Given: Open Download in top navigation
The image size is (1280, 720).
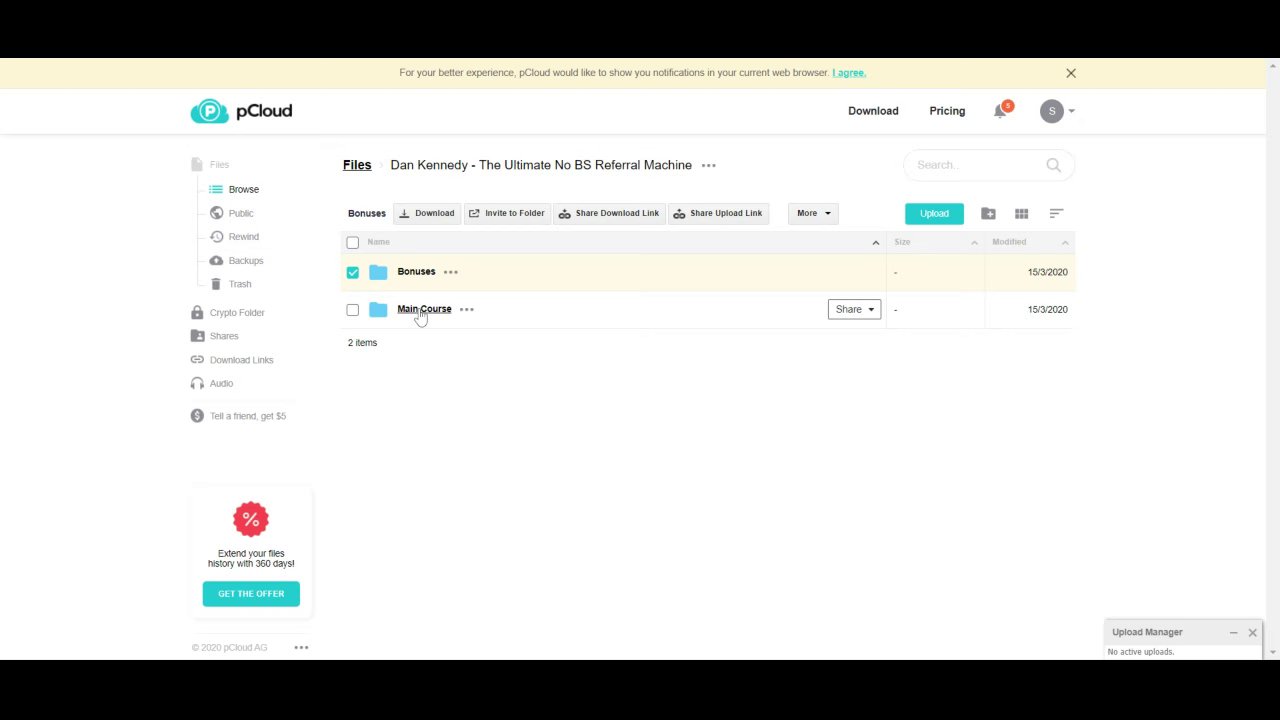Looking at the screenshot, I should coord(873,111).
